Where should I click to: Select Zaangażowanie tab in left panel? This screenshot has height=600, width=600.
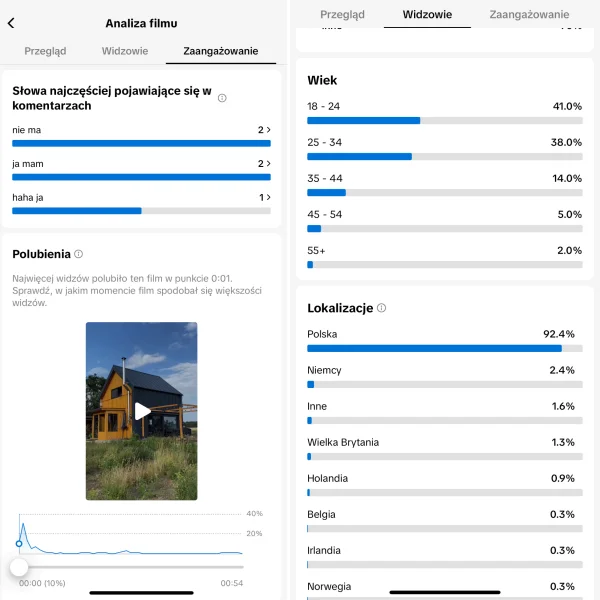221,50
